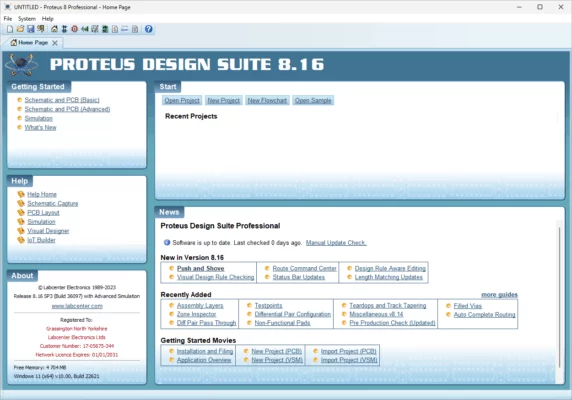Open Length Matching Updates guide
This screenshot has width=572, height=400.
pos(389,277)
